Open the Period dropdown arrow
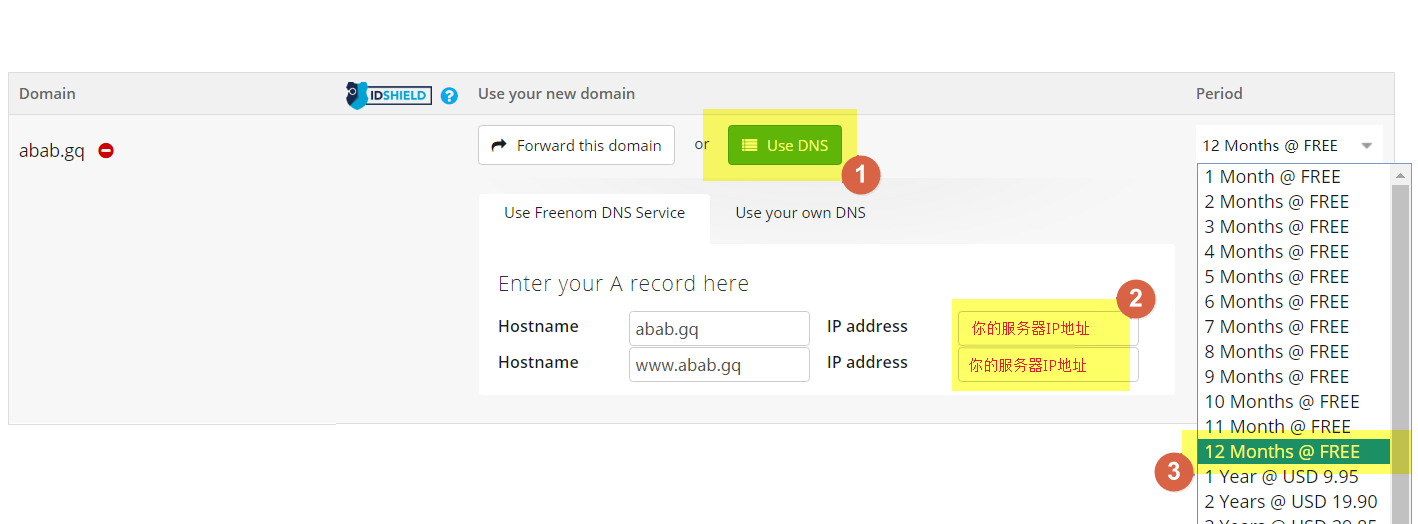The width and height of the screenshot is (1418, 524). 1367,146
